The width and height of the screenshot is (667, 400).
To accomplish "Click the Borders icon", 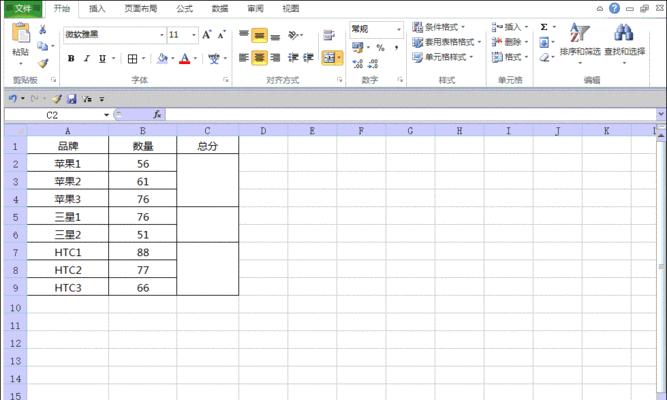I will [132, 59].
